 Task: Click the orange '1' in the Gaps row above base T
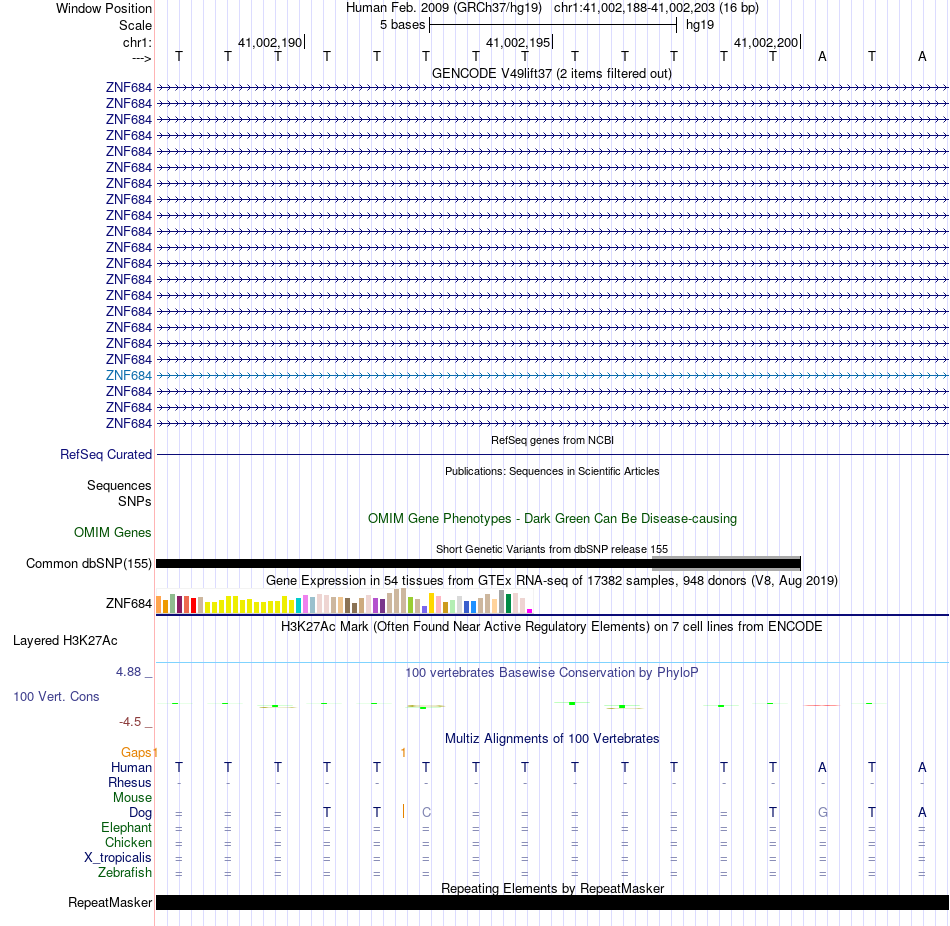point(404,753)
